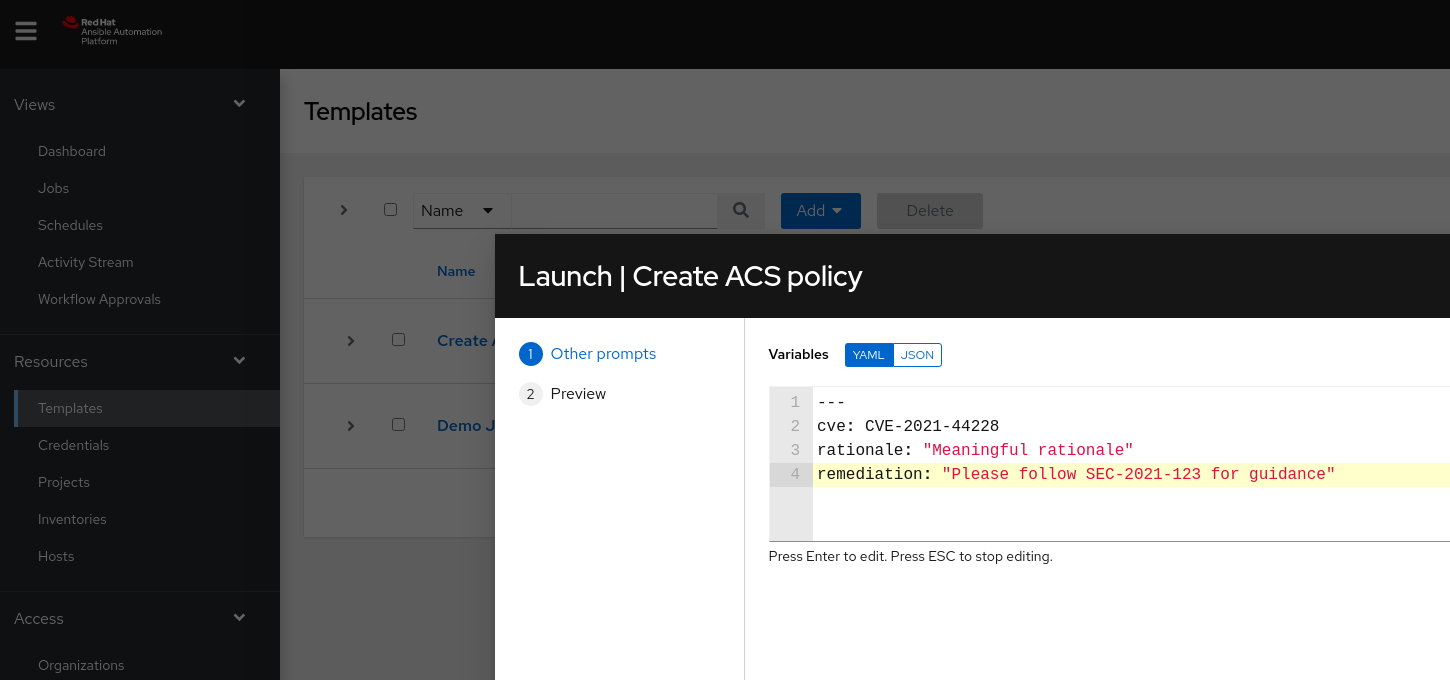The height and width of the screenshot is (680, 1450).
Task: Click the rationale line in editor
Action: tap(975, 450)
